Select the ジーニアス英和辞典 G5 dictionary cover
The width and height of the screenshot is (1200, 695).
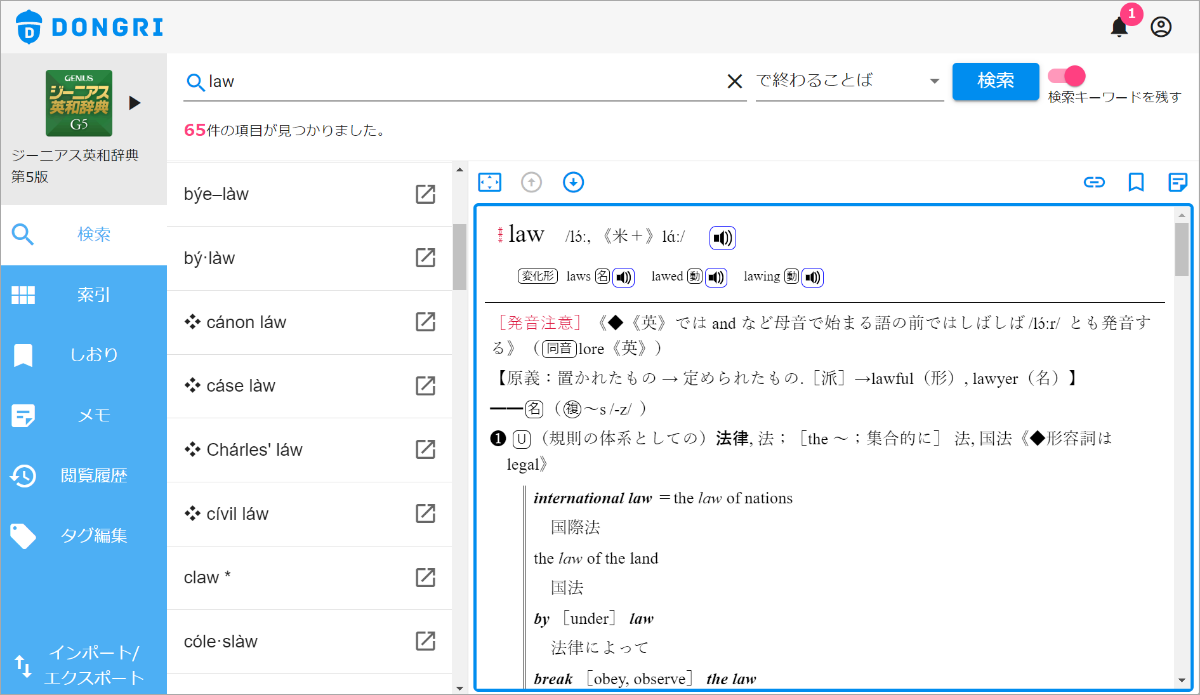(x=79, y=103)
